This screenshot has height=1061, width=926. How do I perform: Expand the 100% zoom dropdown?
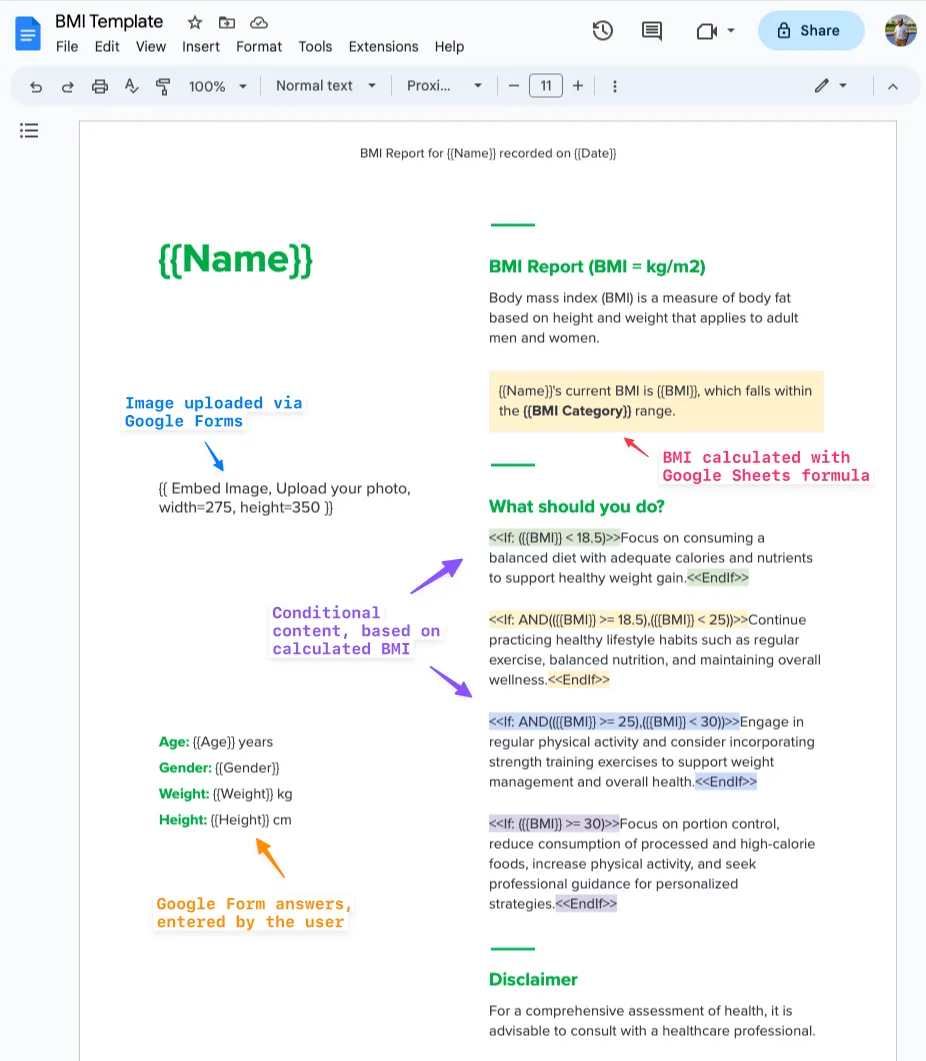click(217, 87)
